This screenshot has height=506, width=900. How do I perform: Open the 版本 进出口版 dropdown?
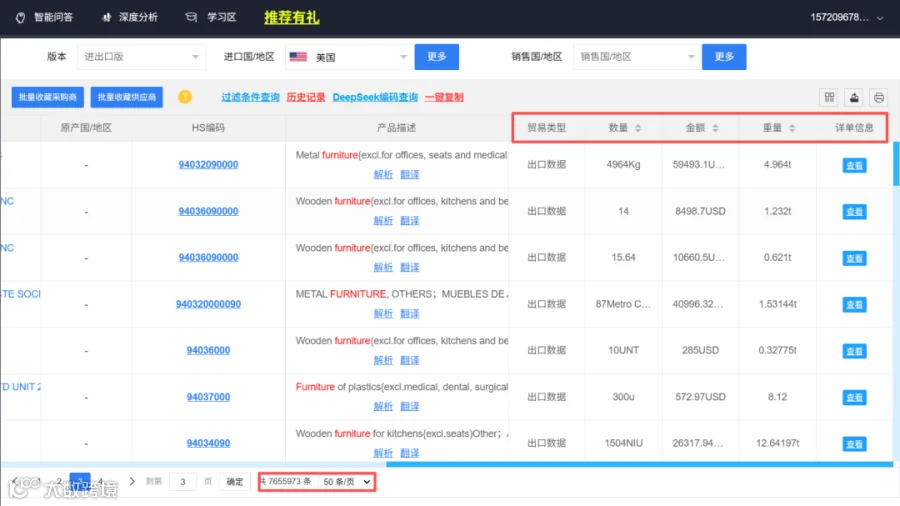[x=141, y=57]
